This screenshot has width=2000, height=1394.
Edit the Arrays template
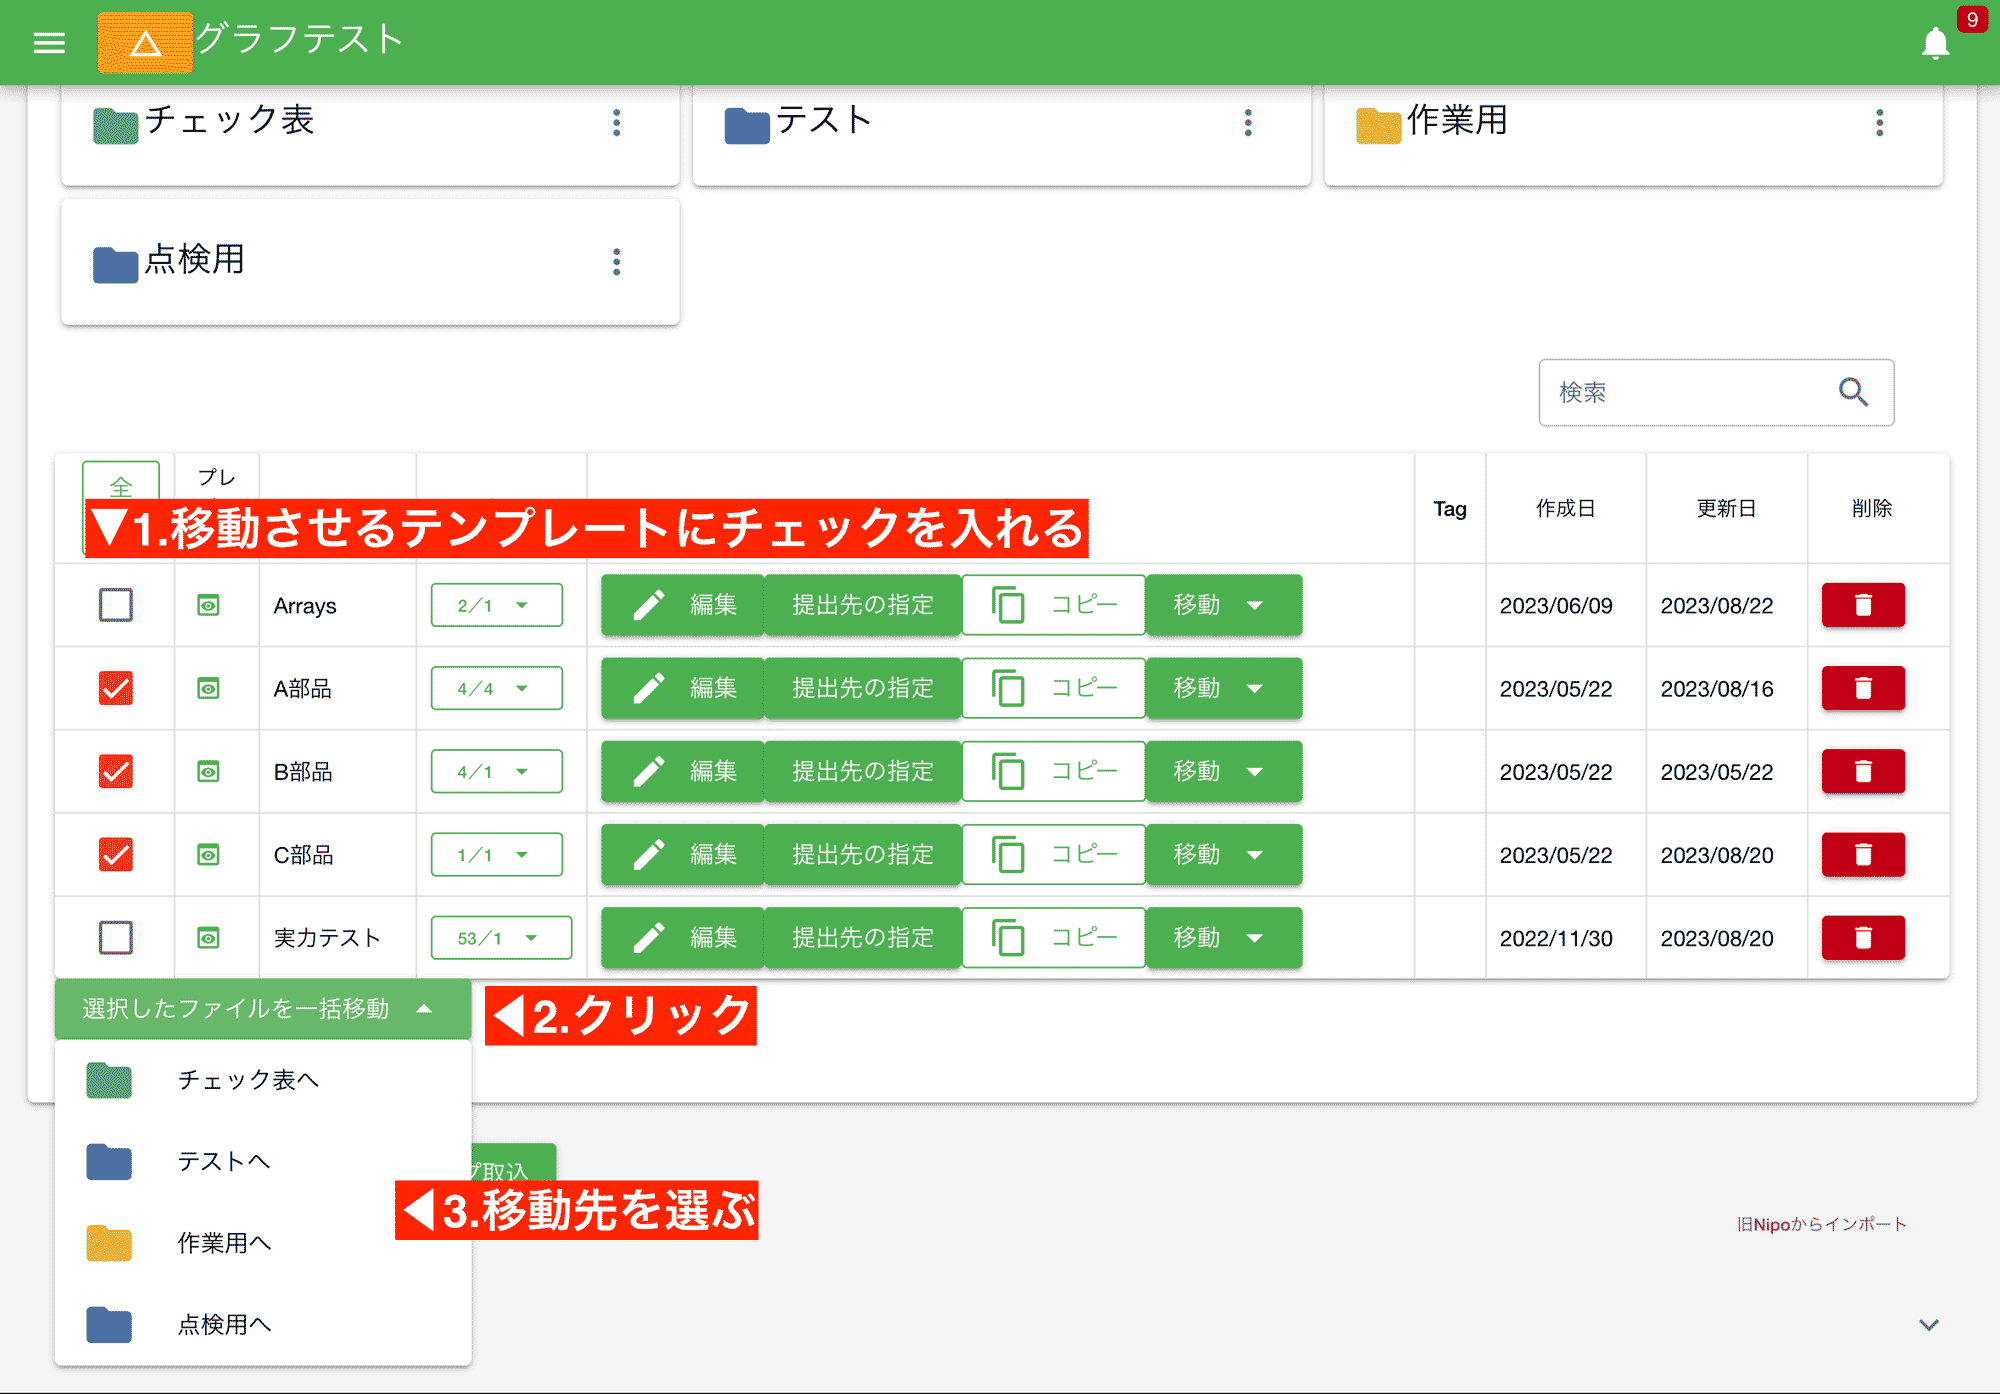(683, 605)
